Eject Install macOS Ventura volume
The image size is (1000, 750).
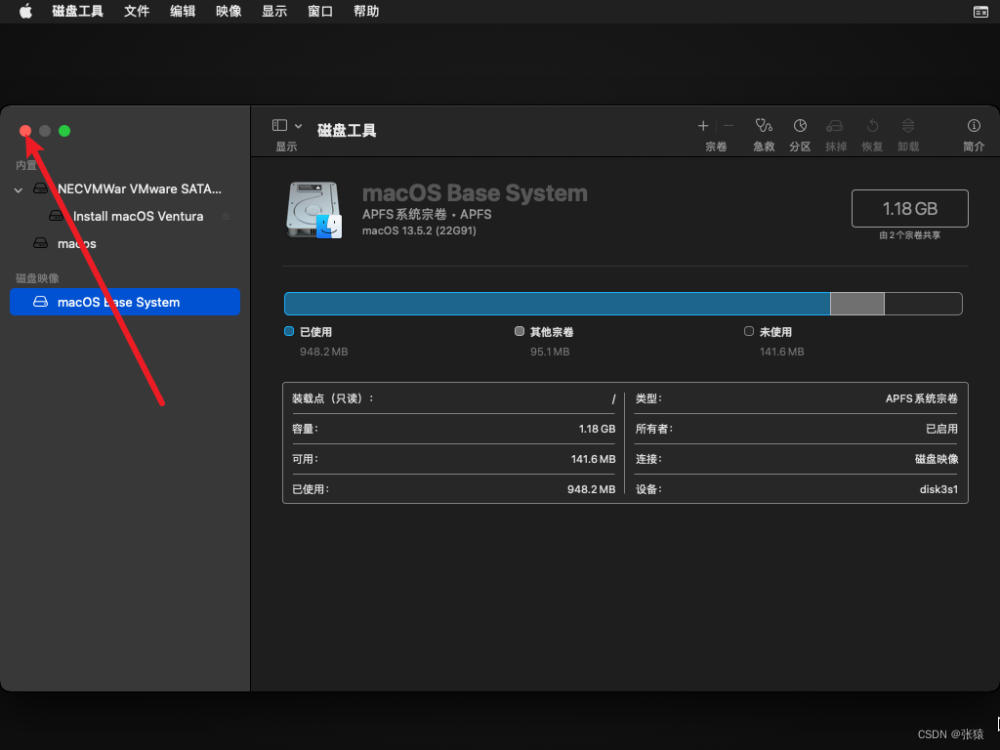tap(226, 216)
